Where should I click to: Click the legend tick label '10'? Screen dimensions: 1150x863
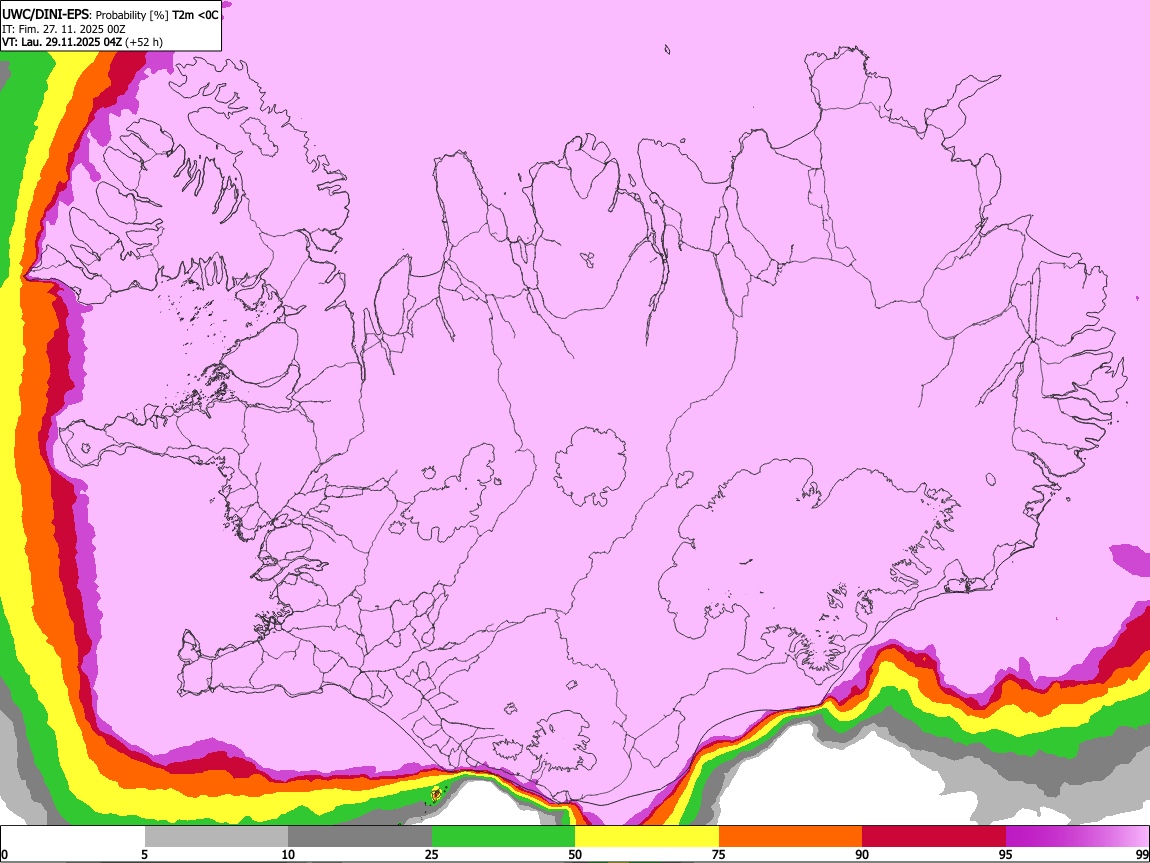288,854
